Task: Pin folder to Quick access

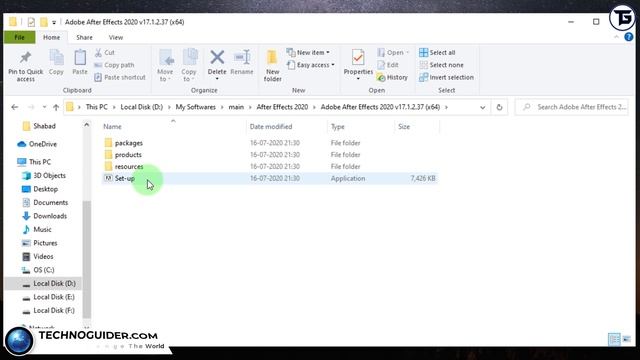Action: [25, 66]
